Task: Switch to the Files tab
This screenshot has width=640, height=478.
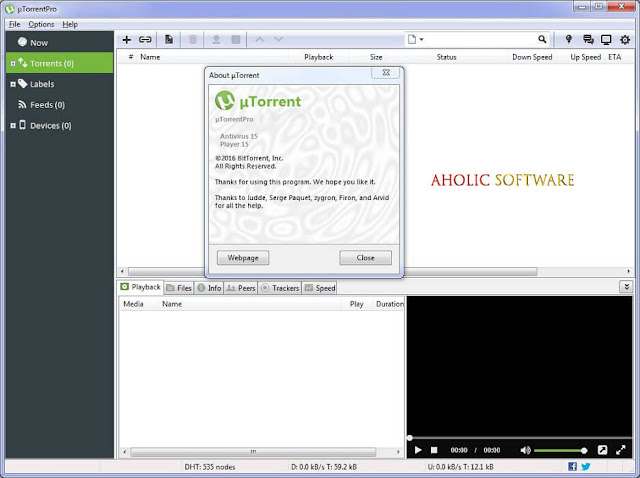Action: [x=179, y=288]
